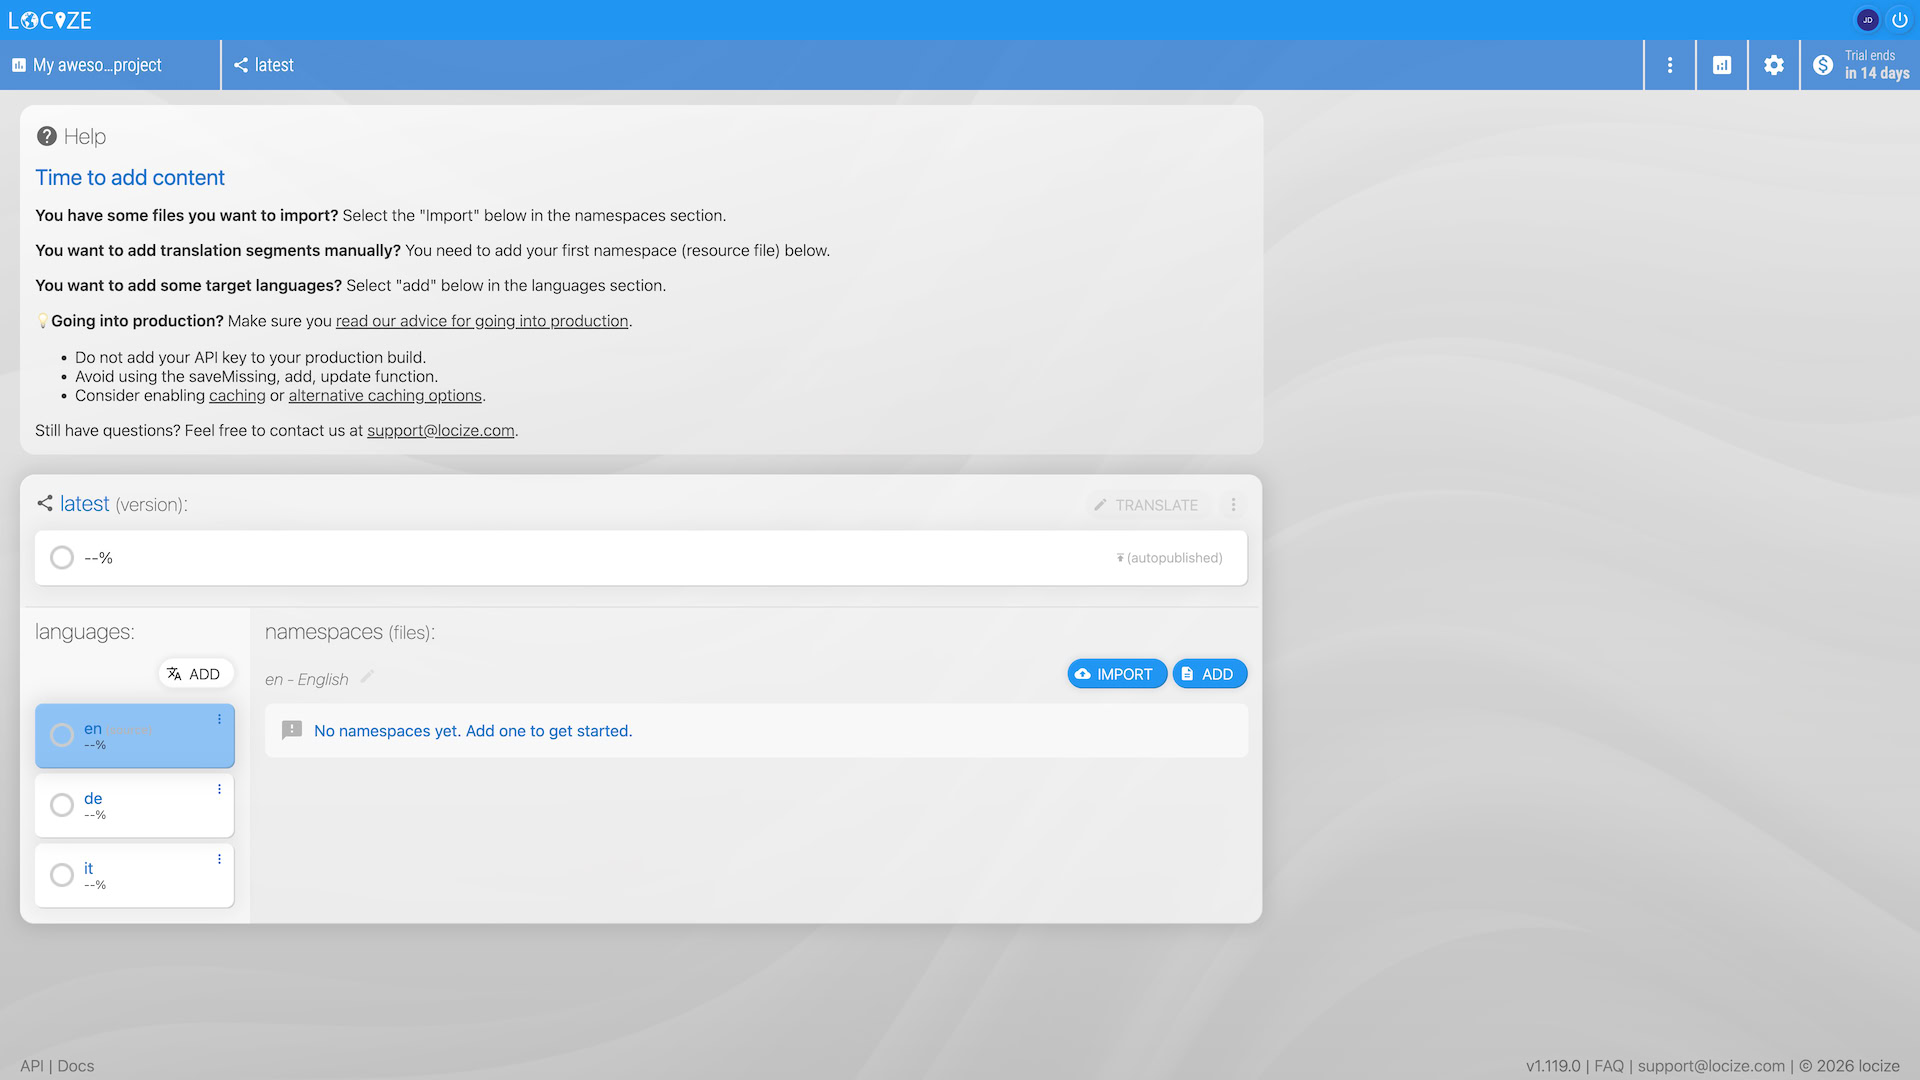Click the IMPORT namespaces button
The height and width of the screenshot is (1080, 1920).
1116,674
